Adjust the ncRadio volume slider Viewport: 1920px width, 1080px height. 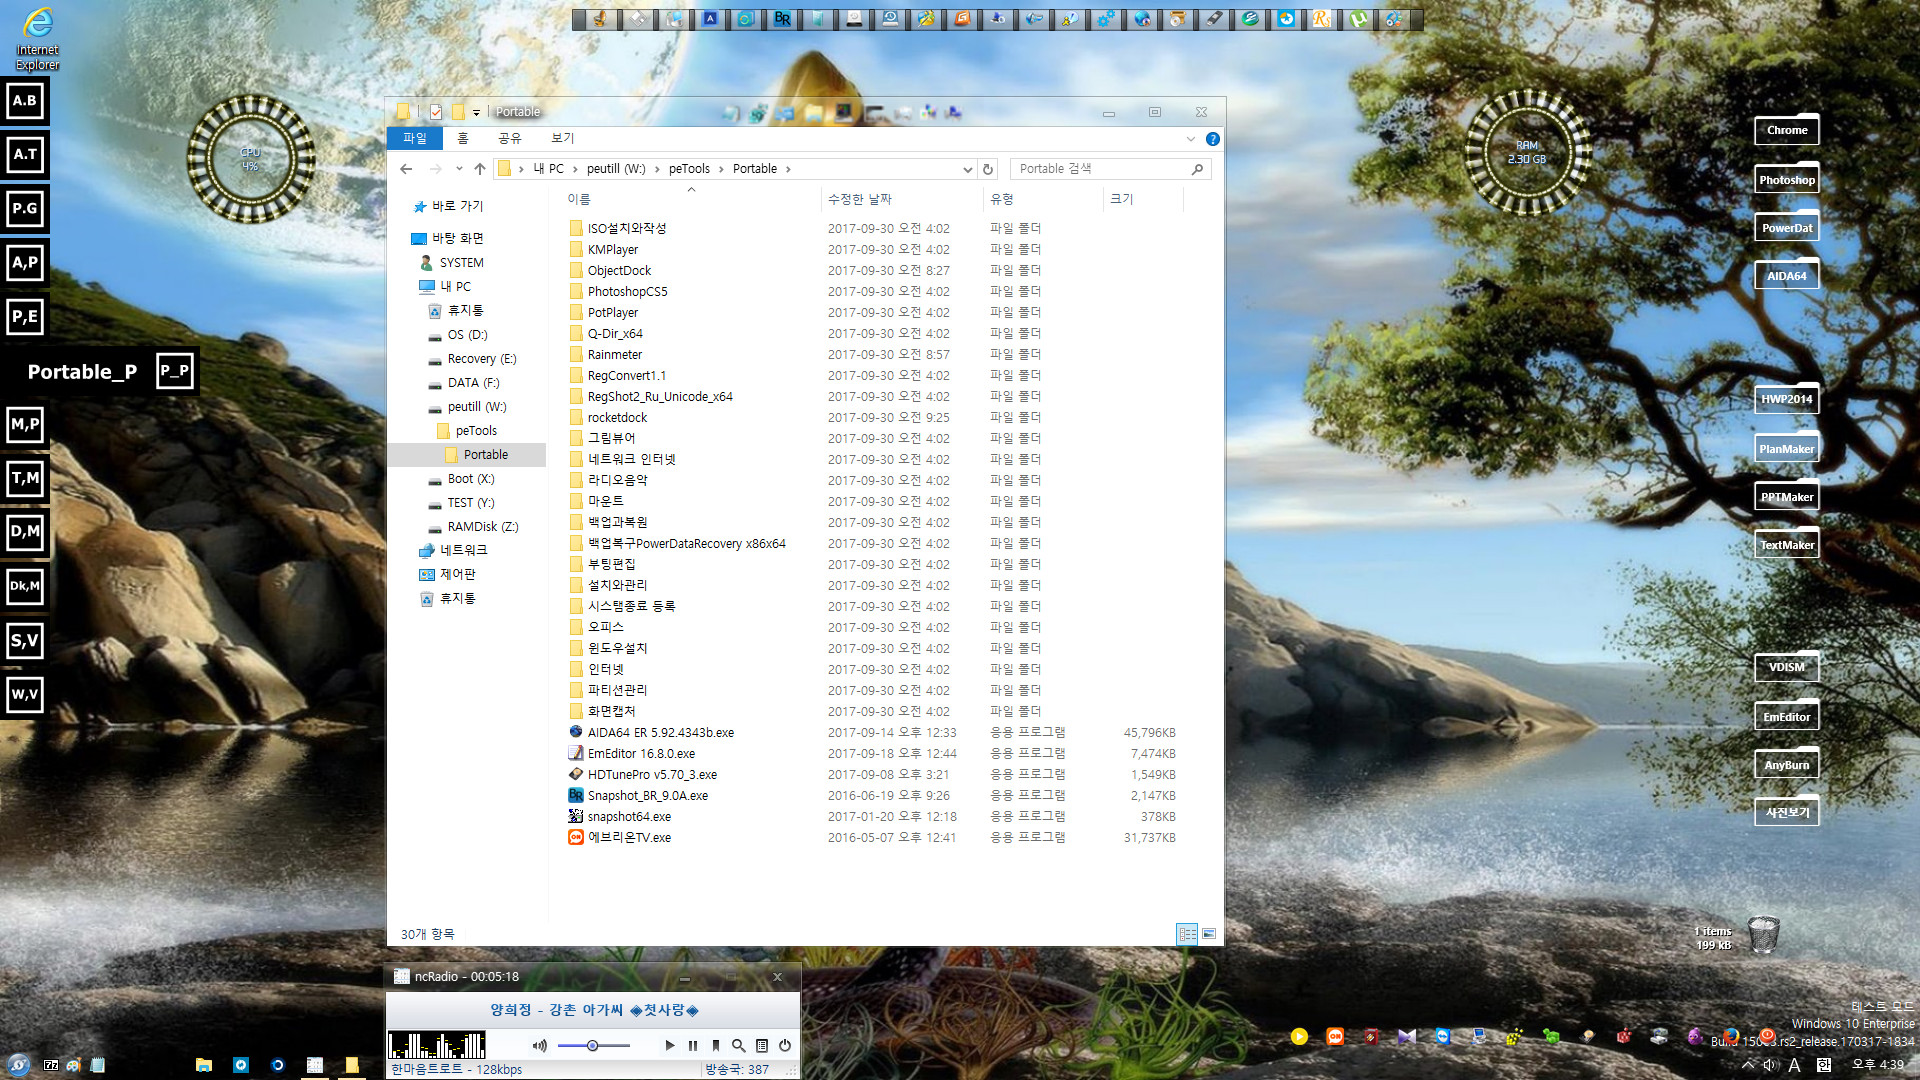pyautogui.click(x=593, y=1045)
